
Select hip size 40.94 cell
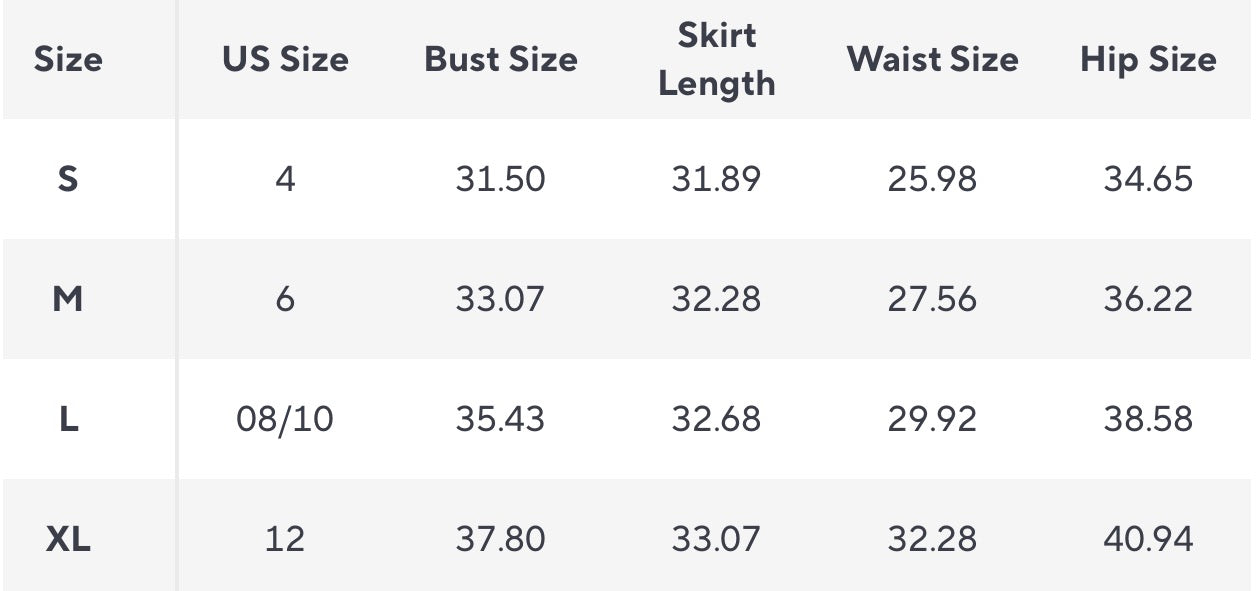1148,540
